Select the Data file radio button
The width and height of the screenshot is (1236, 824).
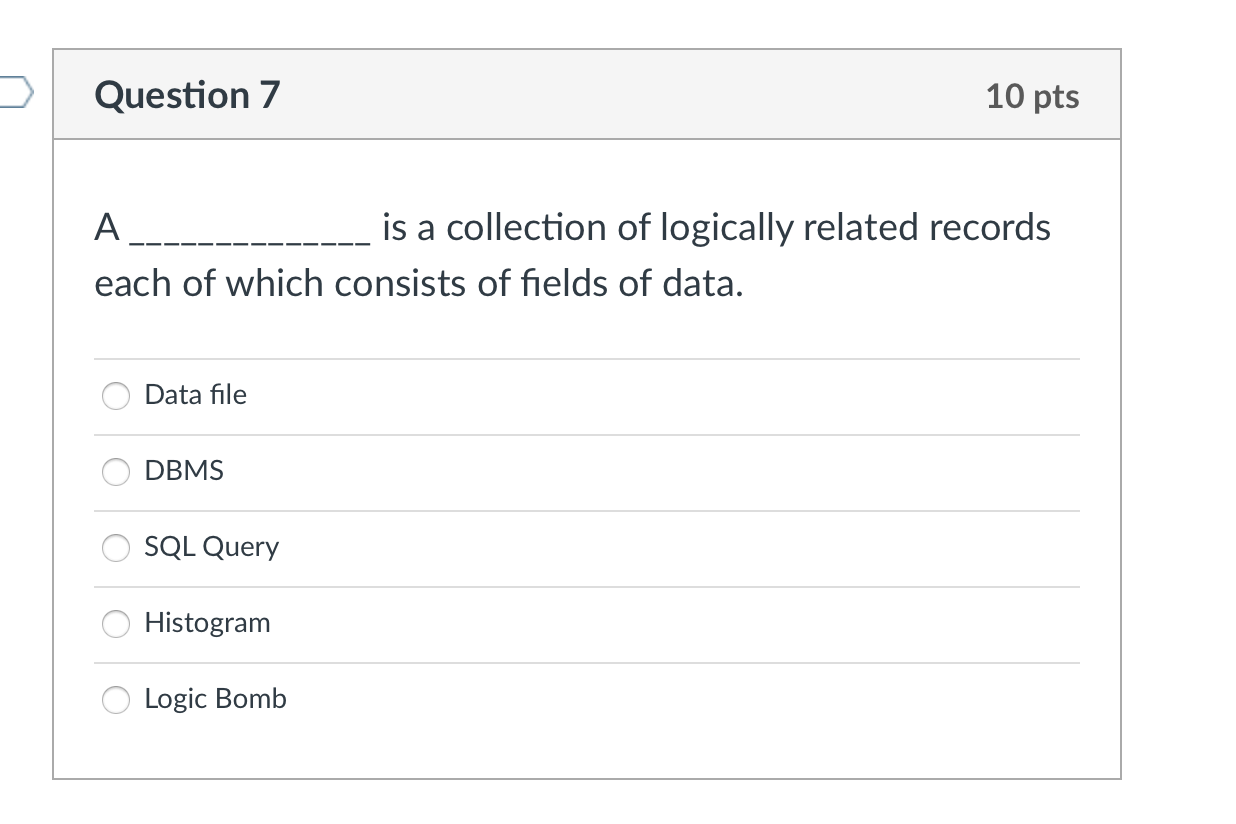click(115, 396)
